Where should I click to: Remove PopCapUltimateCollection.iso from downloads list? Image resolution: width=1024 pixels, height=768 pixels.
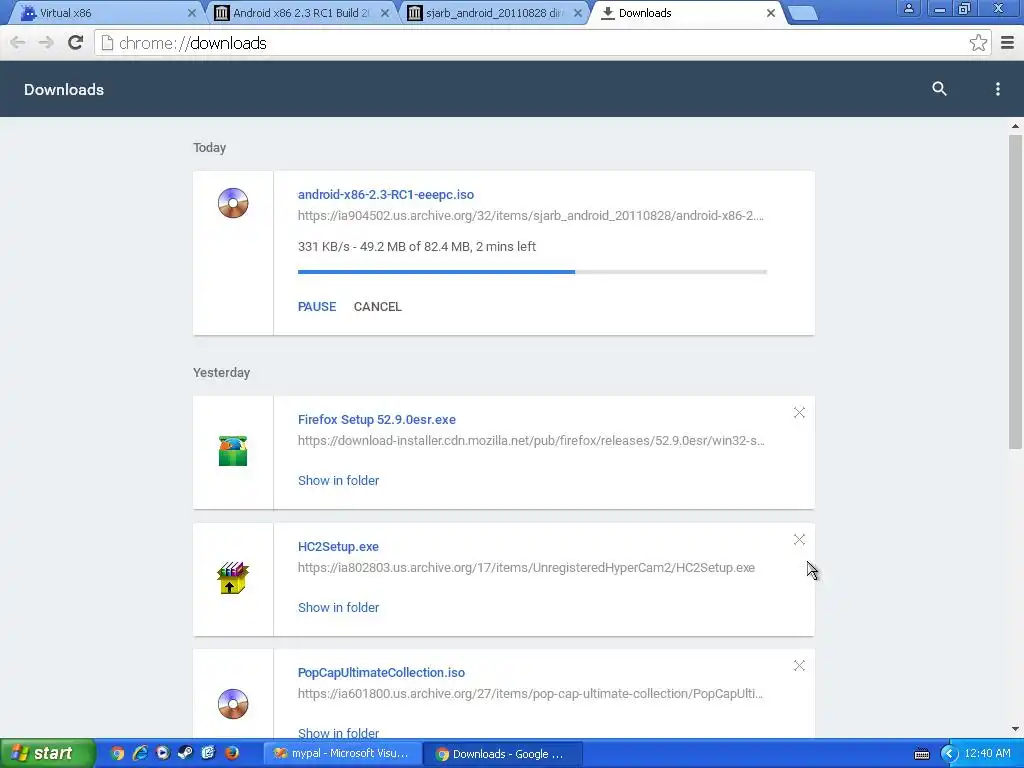click(799, 665)
